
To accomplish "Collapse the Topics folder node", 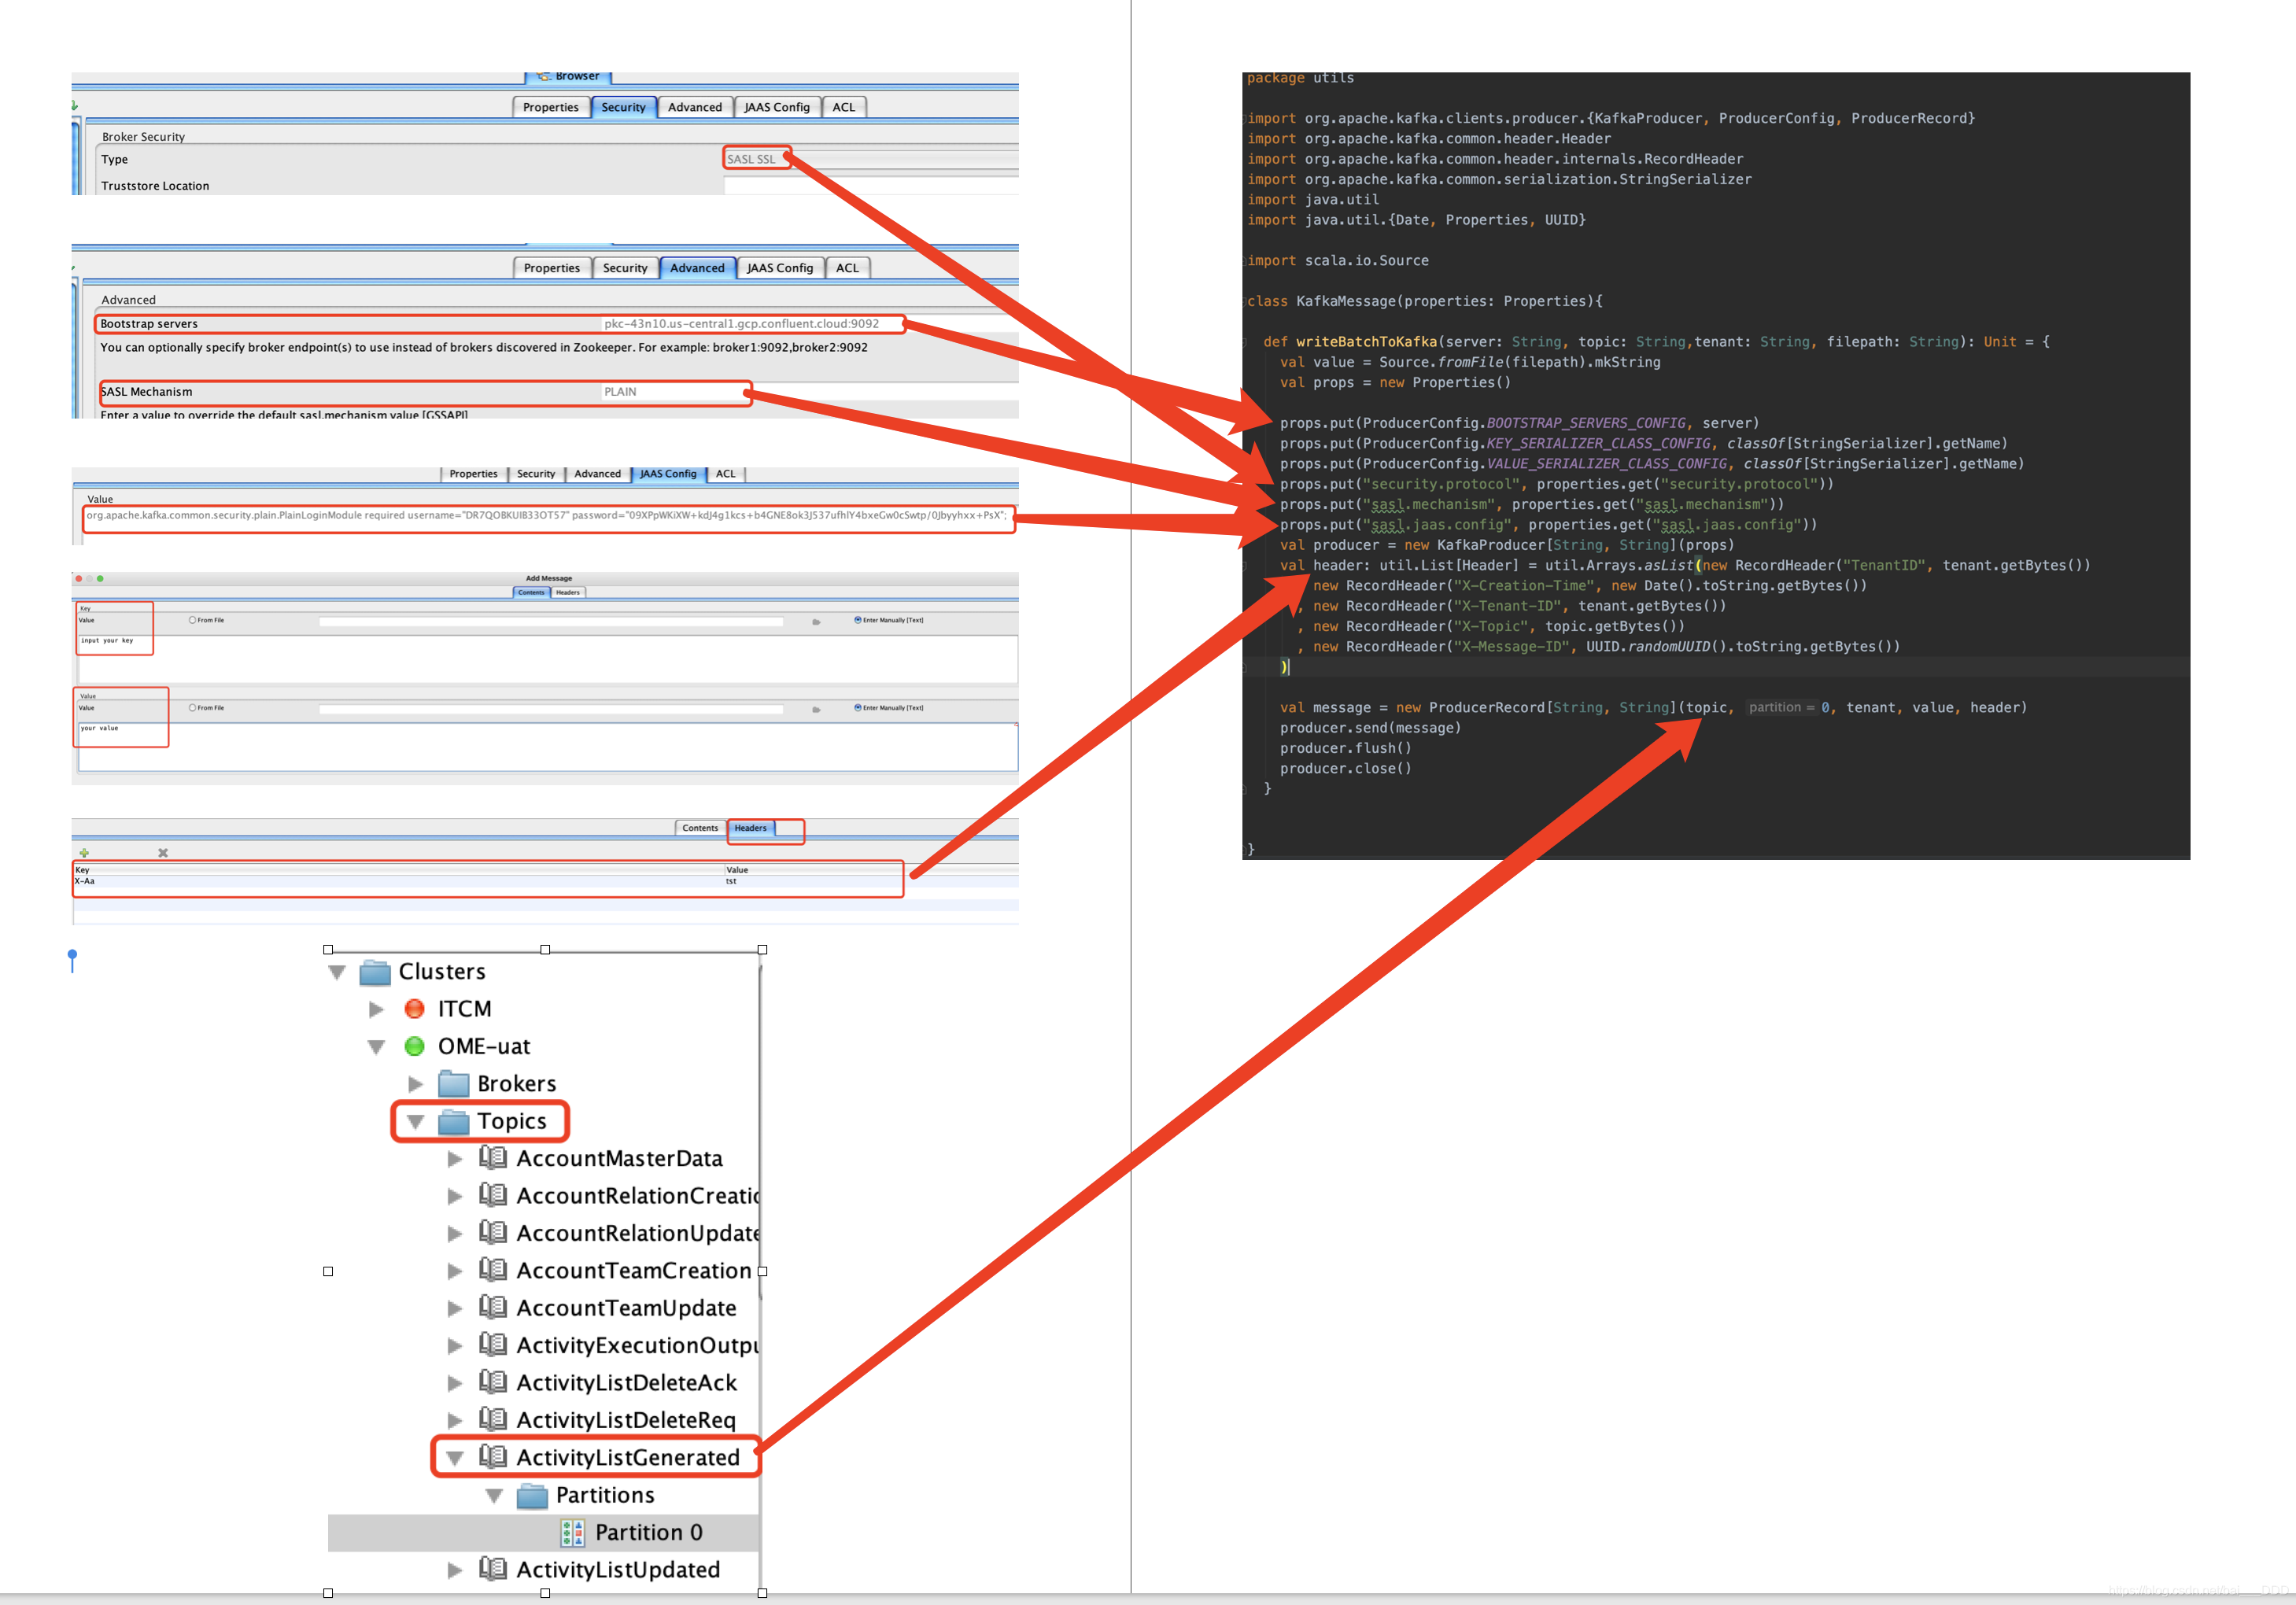I will pos(415,1121).
